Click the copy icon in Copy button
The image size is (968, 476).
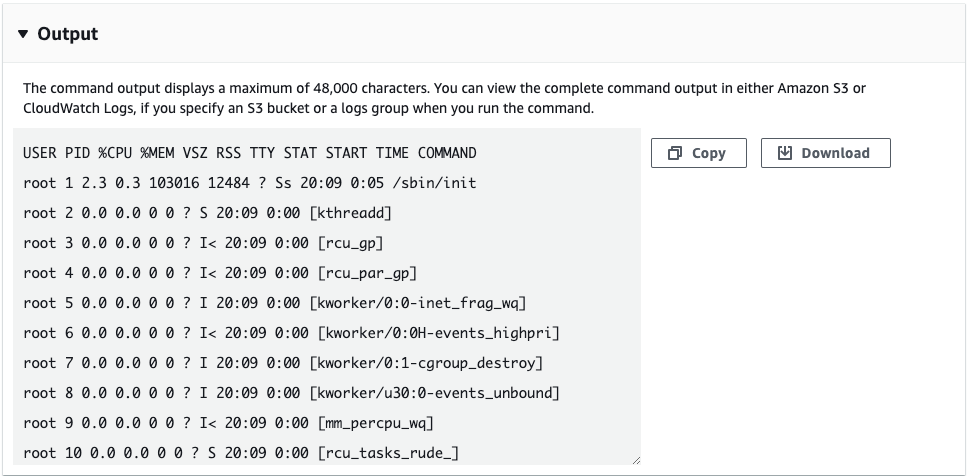point(675,153)
